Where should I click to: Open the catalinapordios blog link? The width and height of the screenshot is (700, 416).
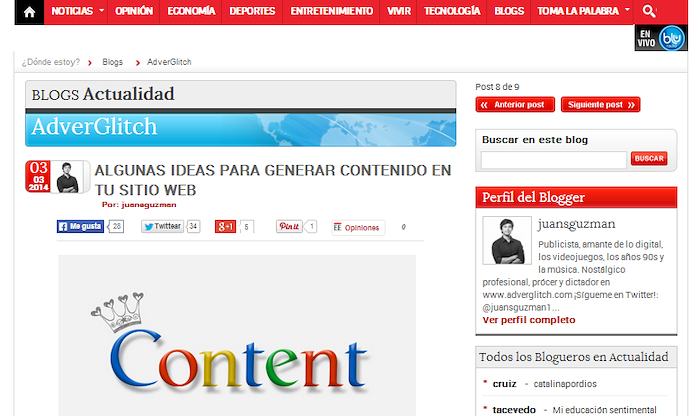tap(565, 384)
